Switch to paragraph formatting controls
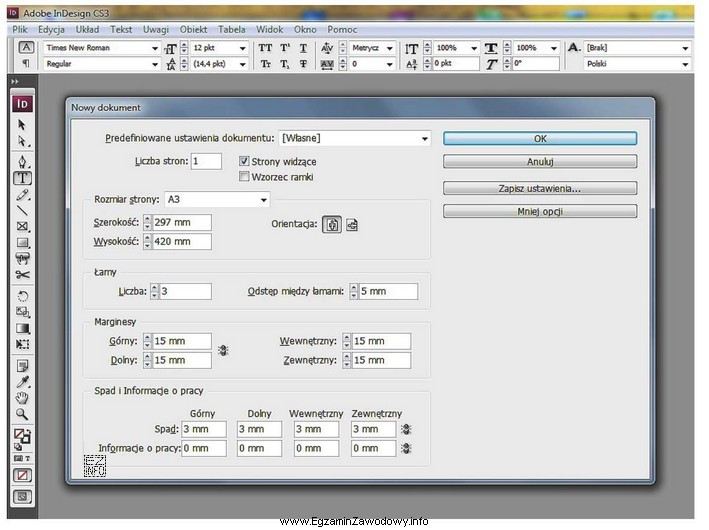Screen dimensions: 709x530 click(26, 63)
